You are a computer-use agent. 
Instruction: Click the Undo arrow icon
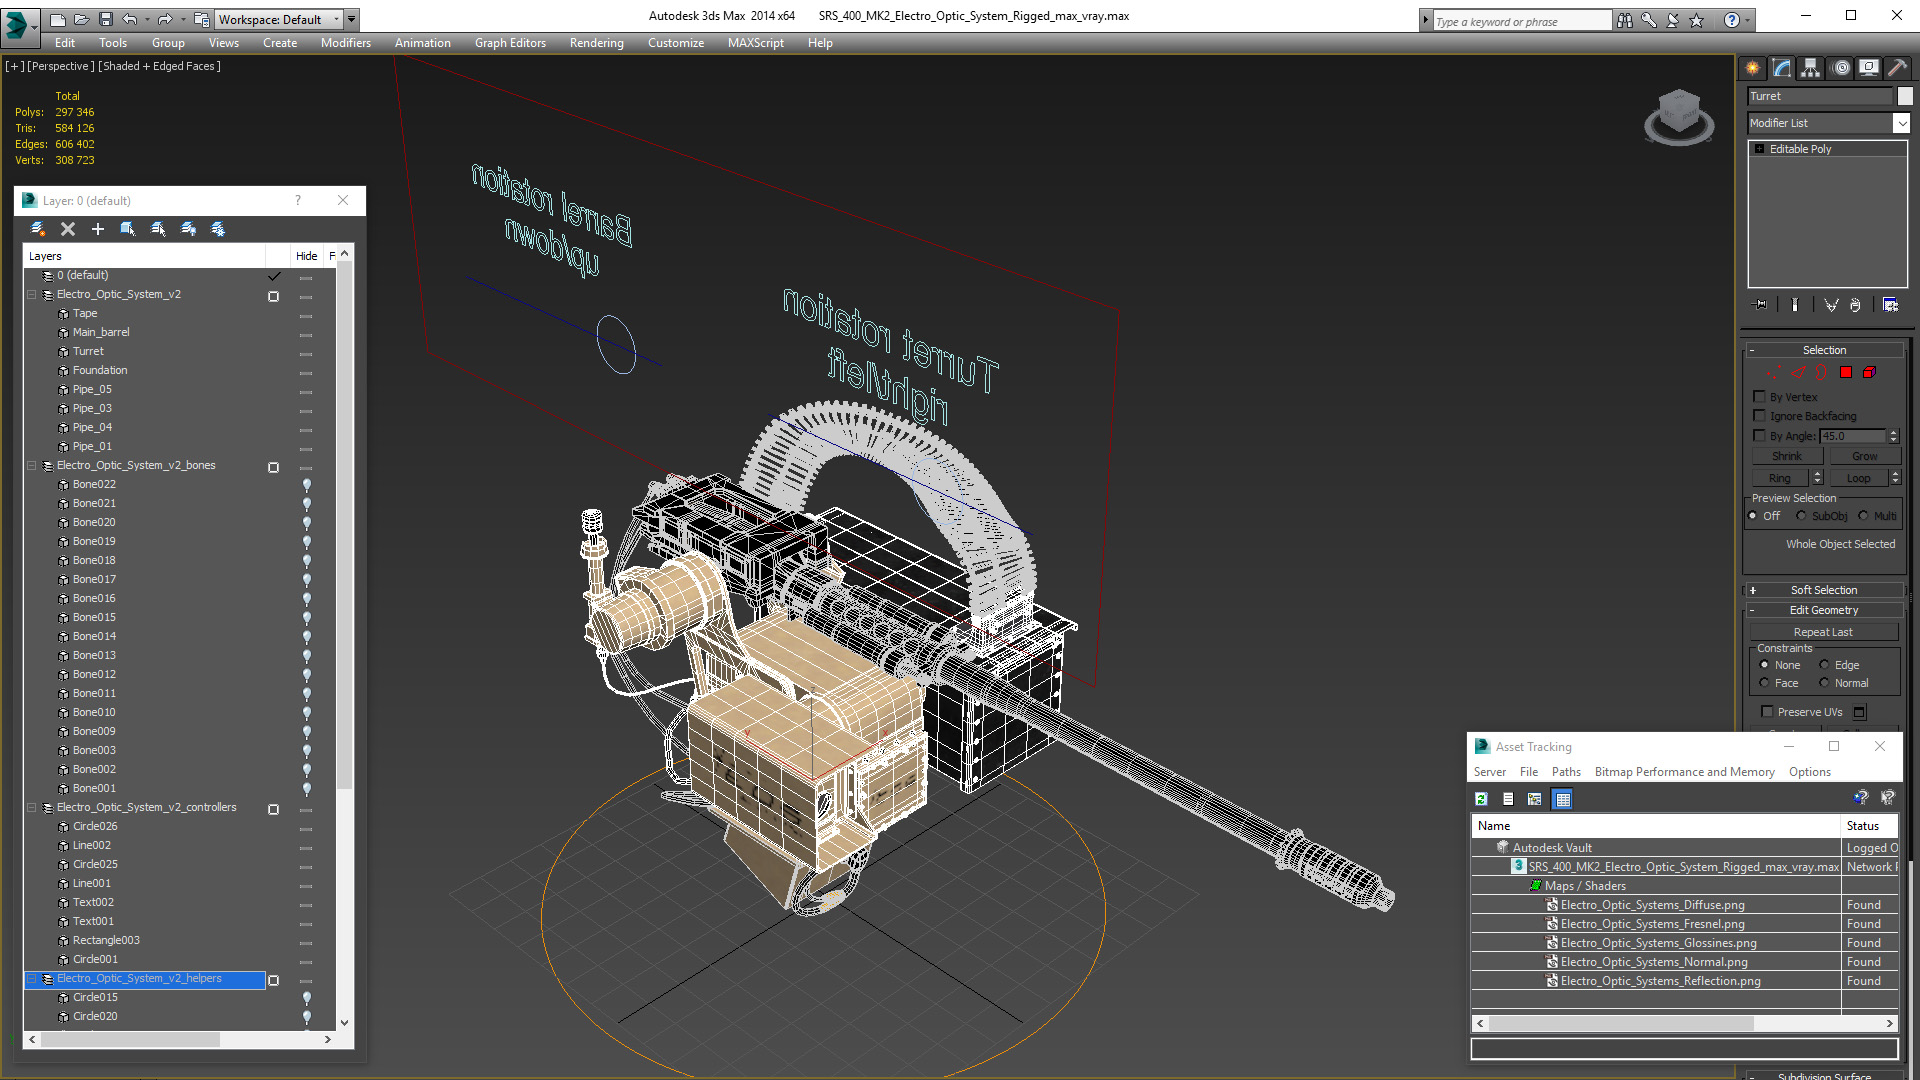(130, 19)
